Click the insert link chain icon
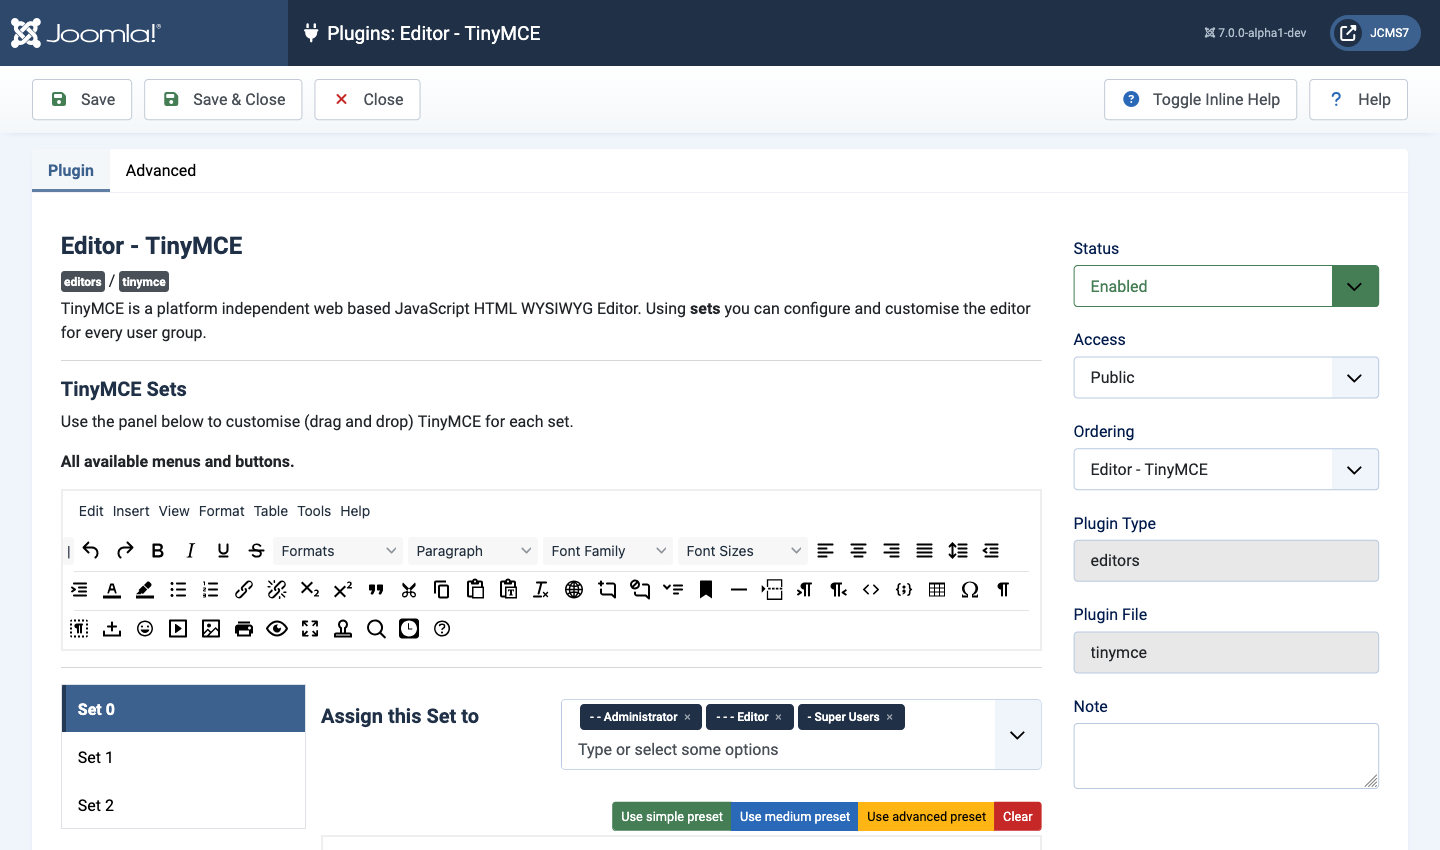Screen dimensions: 1440x850 pyautogui.click(x=244, y=589)
